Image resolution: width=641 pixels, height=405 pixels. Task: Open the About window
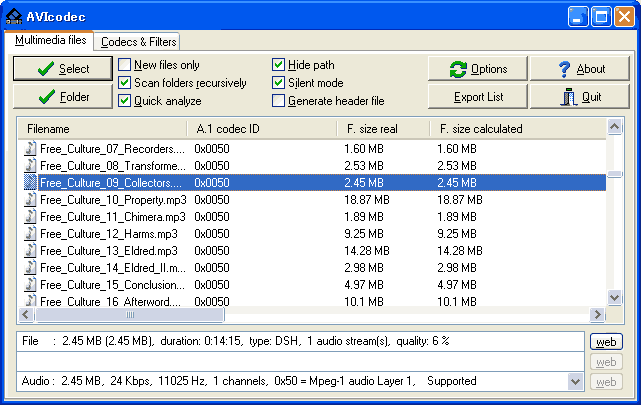(x=580, y=69)
